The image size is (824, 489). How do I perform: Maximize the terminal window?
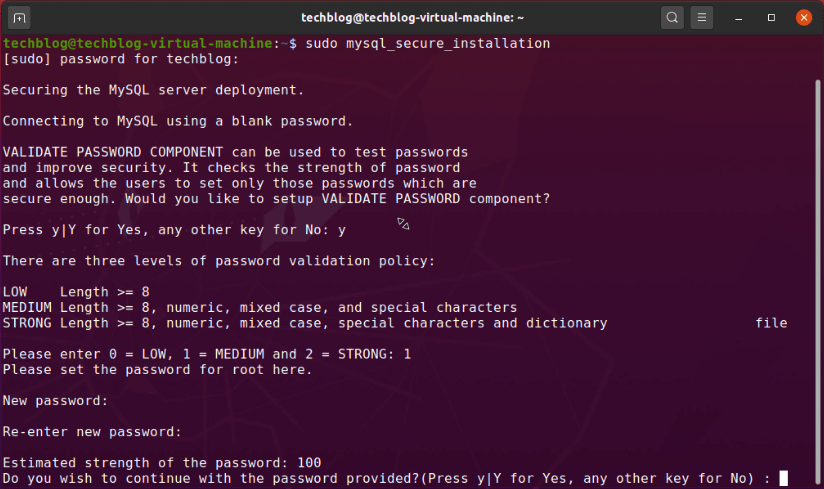click(x=771, y=18)
